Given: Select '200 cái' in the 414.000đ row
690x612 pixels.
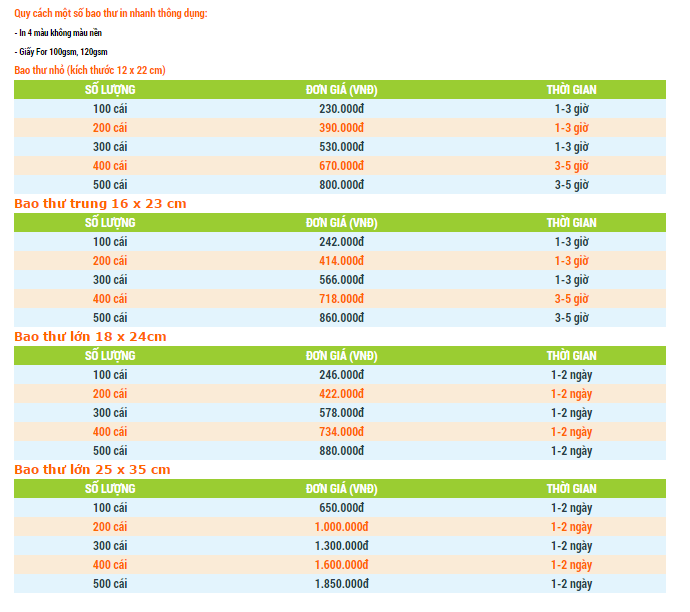Looking at the screenshot, I should click(110, 260).
